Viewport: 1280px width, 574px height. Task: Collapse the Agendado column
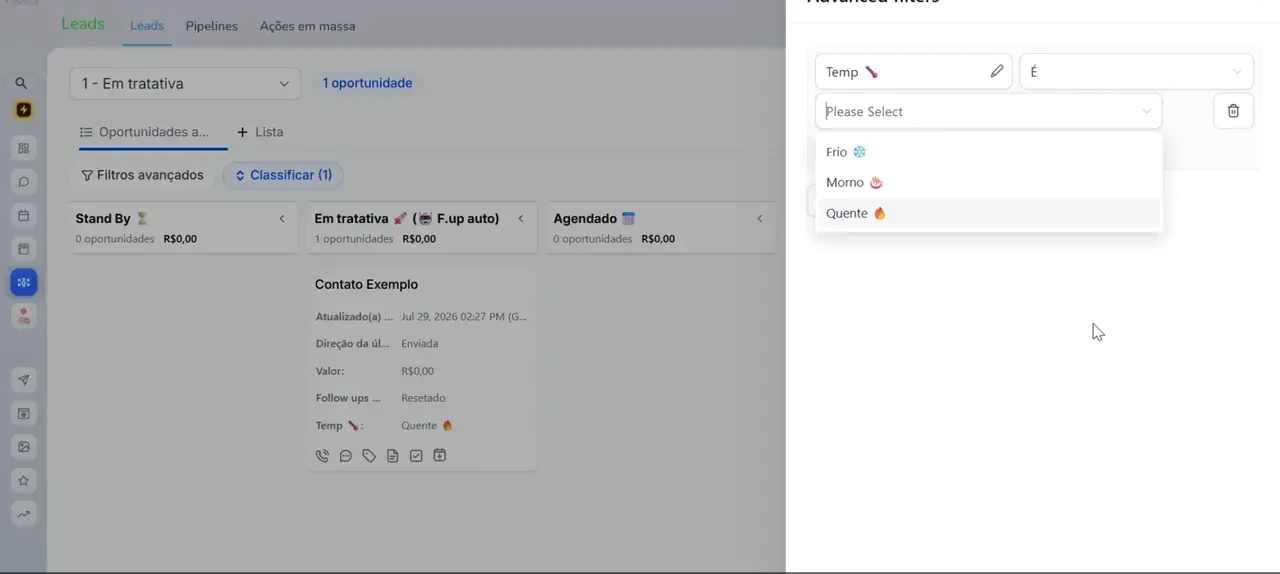point(760,219)
